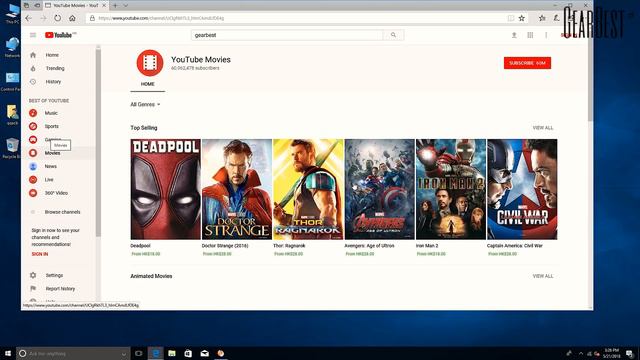This screenshot has height=360, width=640.
Task: Open the News channel in sidebar
Action: pos(51,167)
